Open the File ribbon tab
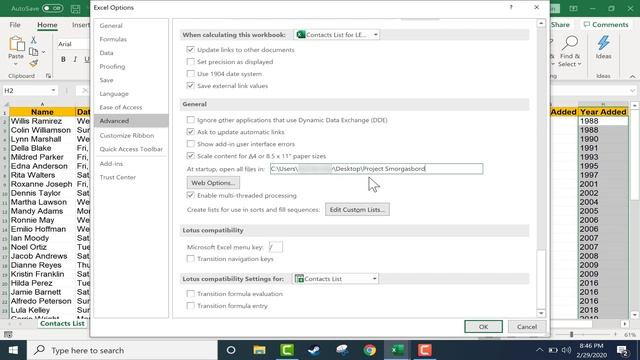The width and height of the screenshot is (640, 360). tap(15, 25)
